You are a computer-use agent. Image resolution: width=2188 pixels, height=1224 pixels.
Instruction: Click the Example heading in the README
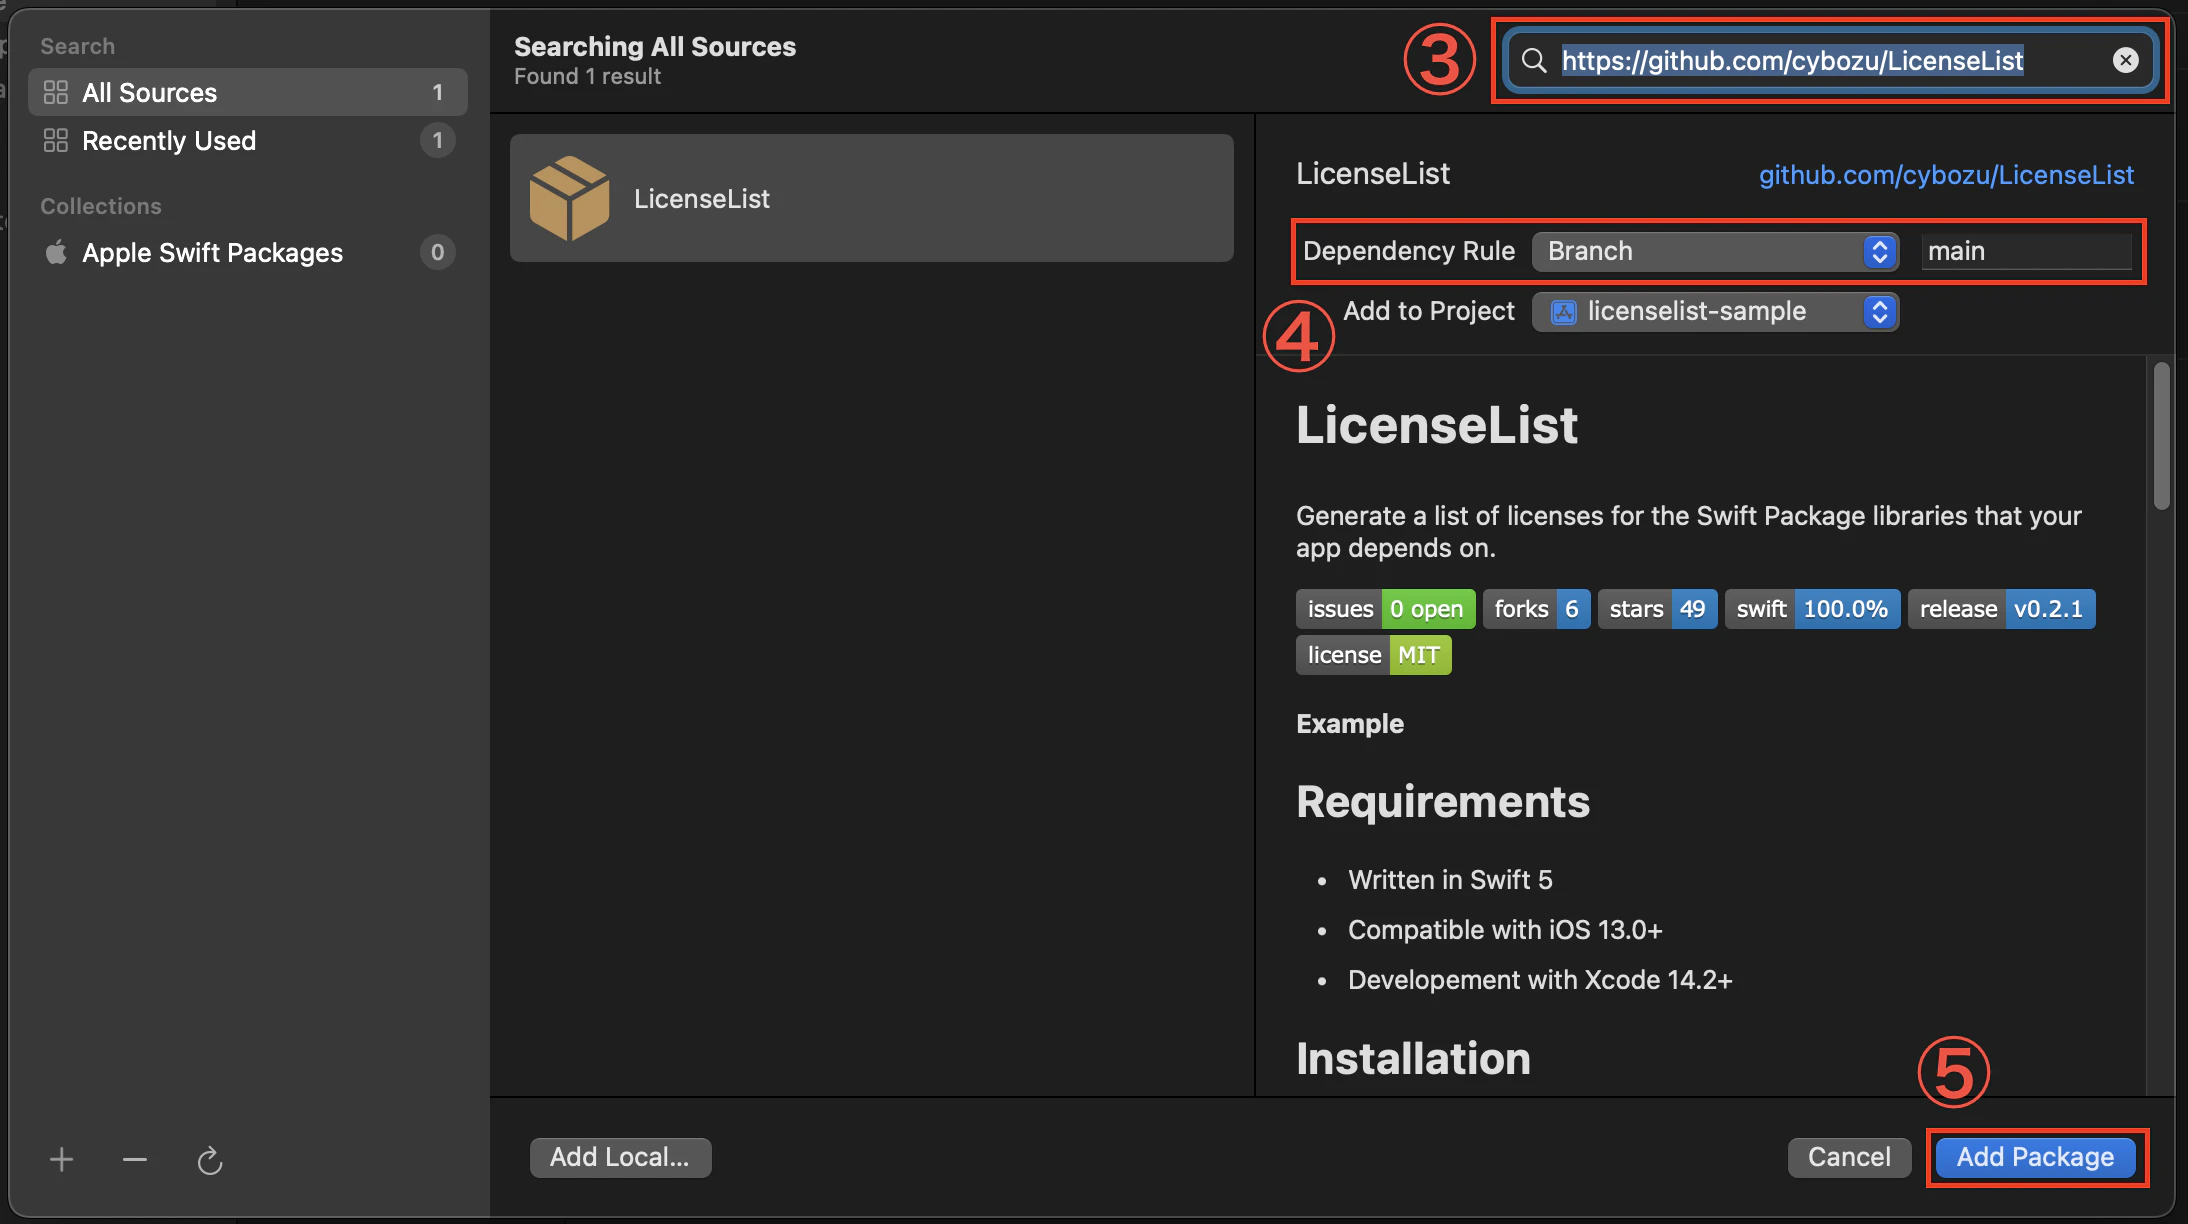pos(1350,724)
